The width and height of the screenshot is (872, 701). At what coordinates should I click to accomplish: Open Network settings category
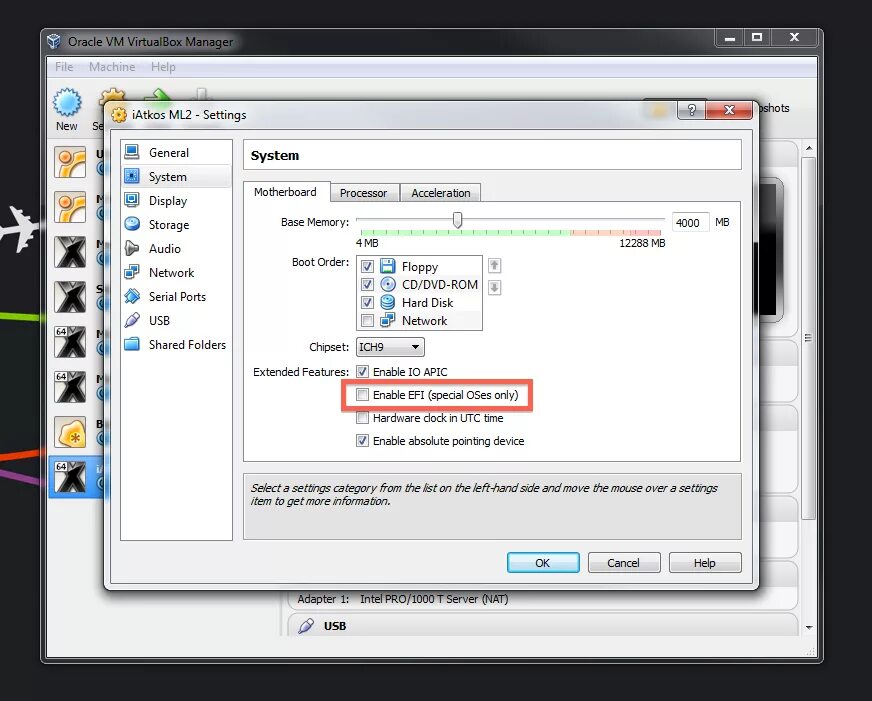tap(176, 272)
